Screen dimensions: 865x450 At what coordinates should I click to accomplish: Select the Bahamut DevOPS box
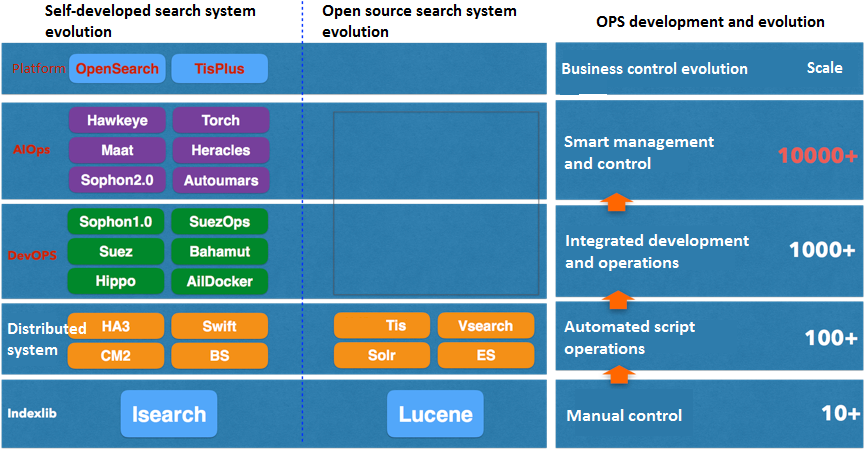tap(220, 251)
